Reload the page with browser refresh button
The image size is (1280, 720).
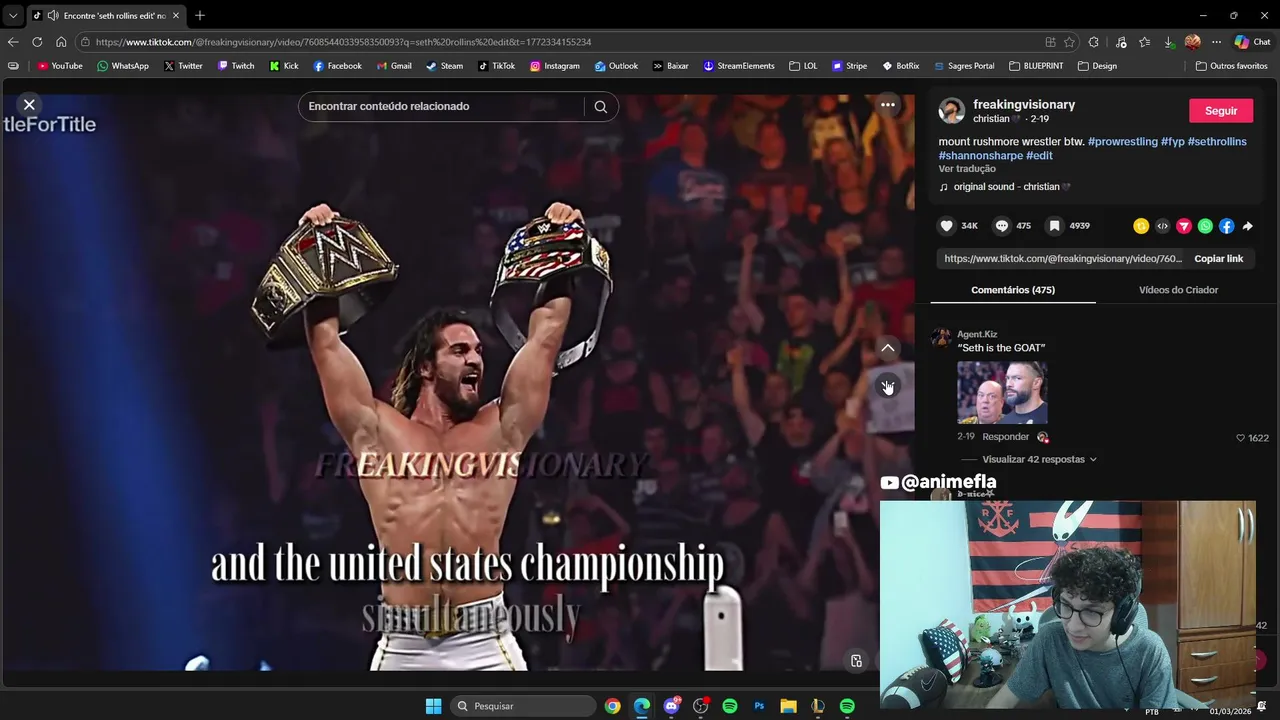click(x=37, y=42)
